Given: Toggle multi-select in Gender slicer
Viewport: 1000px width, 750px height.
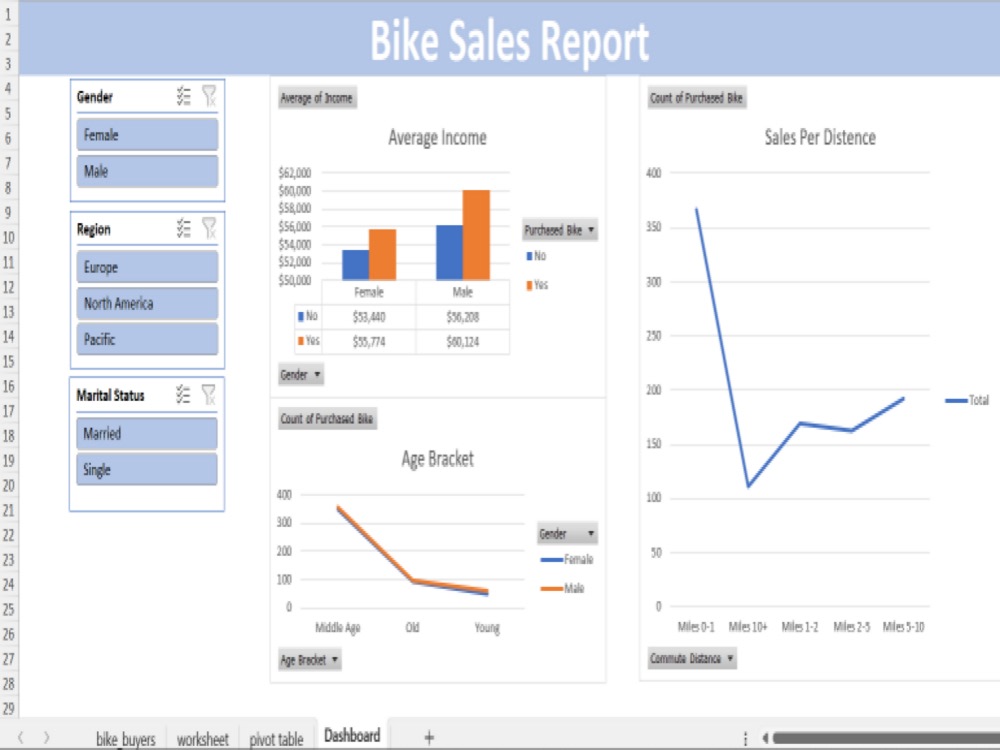Looking at the screenshot, I should 184,96.
